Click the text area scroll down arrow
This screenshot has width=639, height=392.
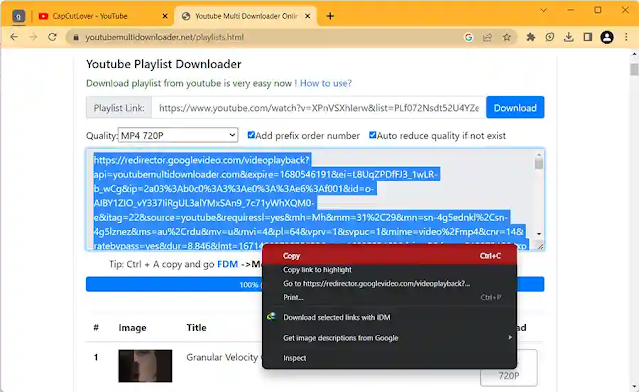539,234
